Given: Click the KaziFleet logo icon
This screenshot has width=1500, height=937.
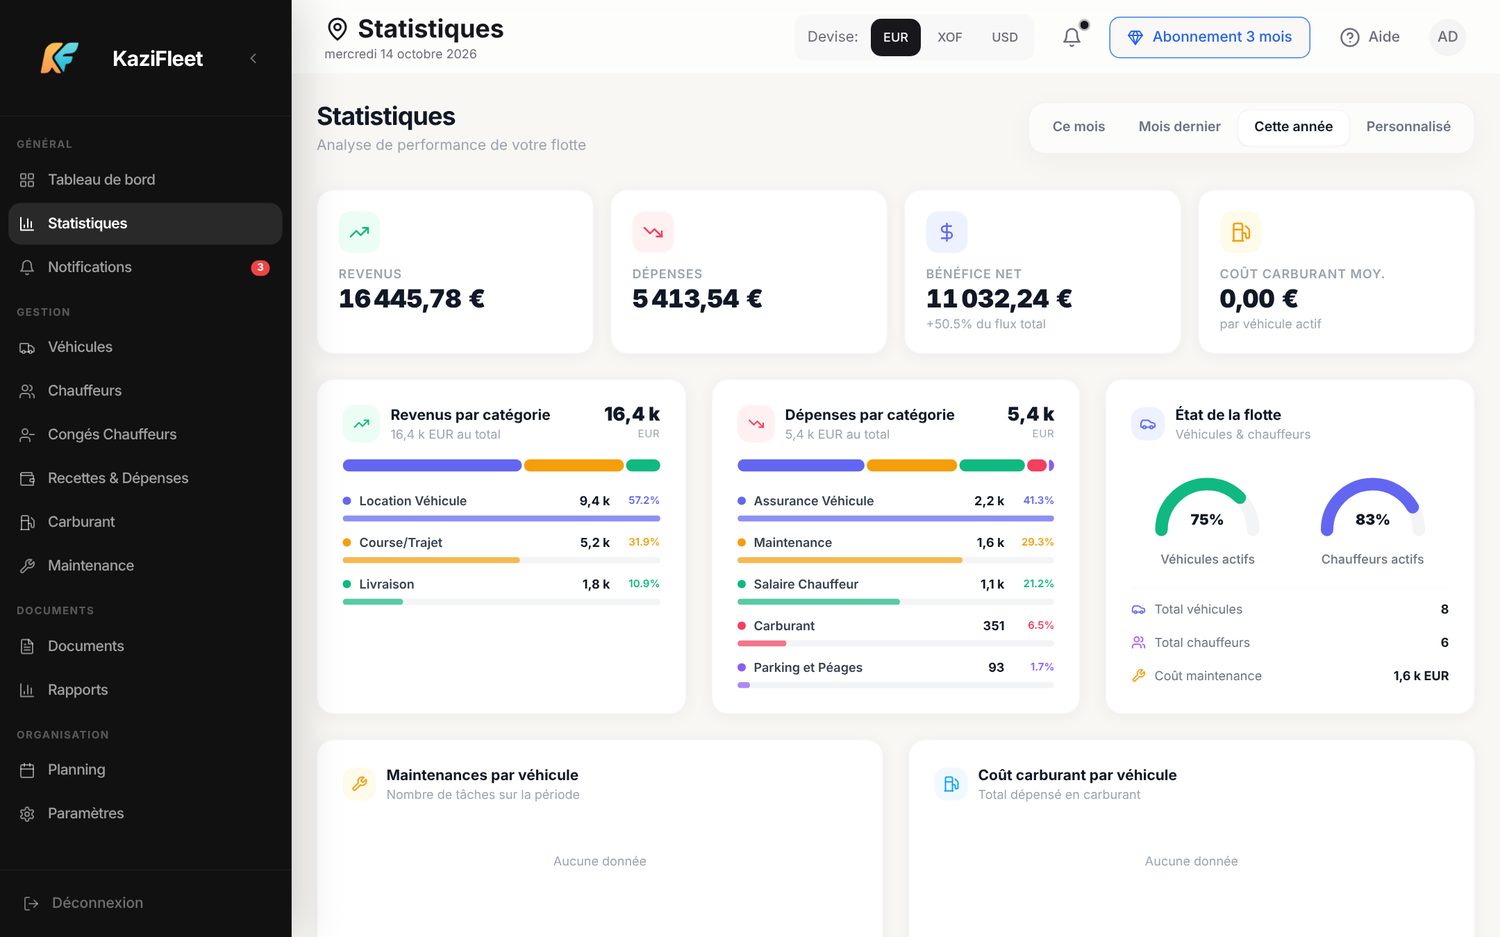Looking at the screenshot, I should coord(59,58).
